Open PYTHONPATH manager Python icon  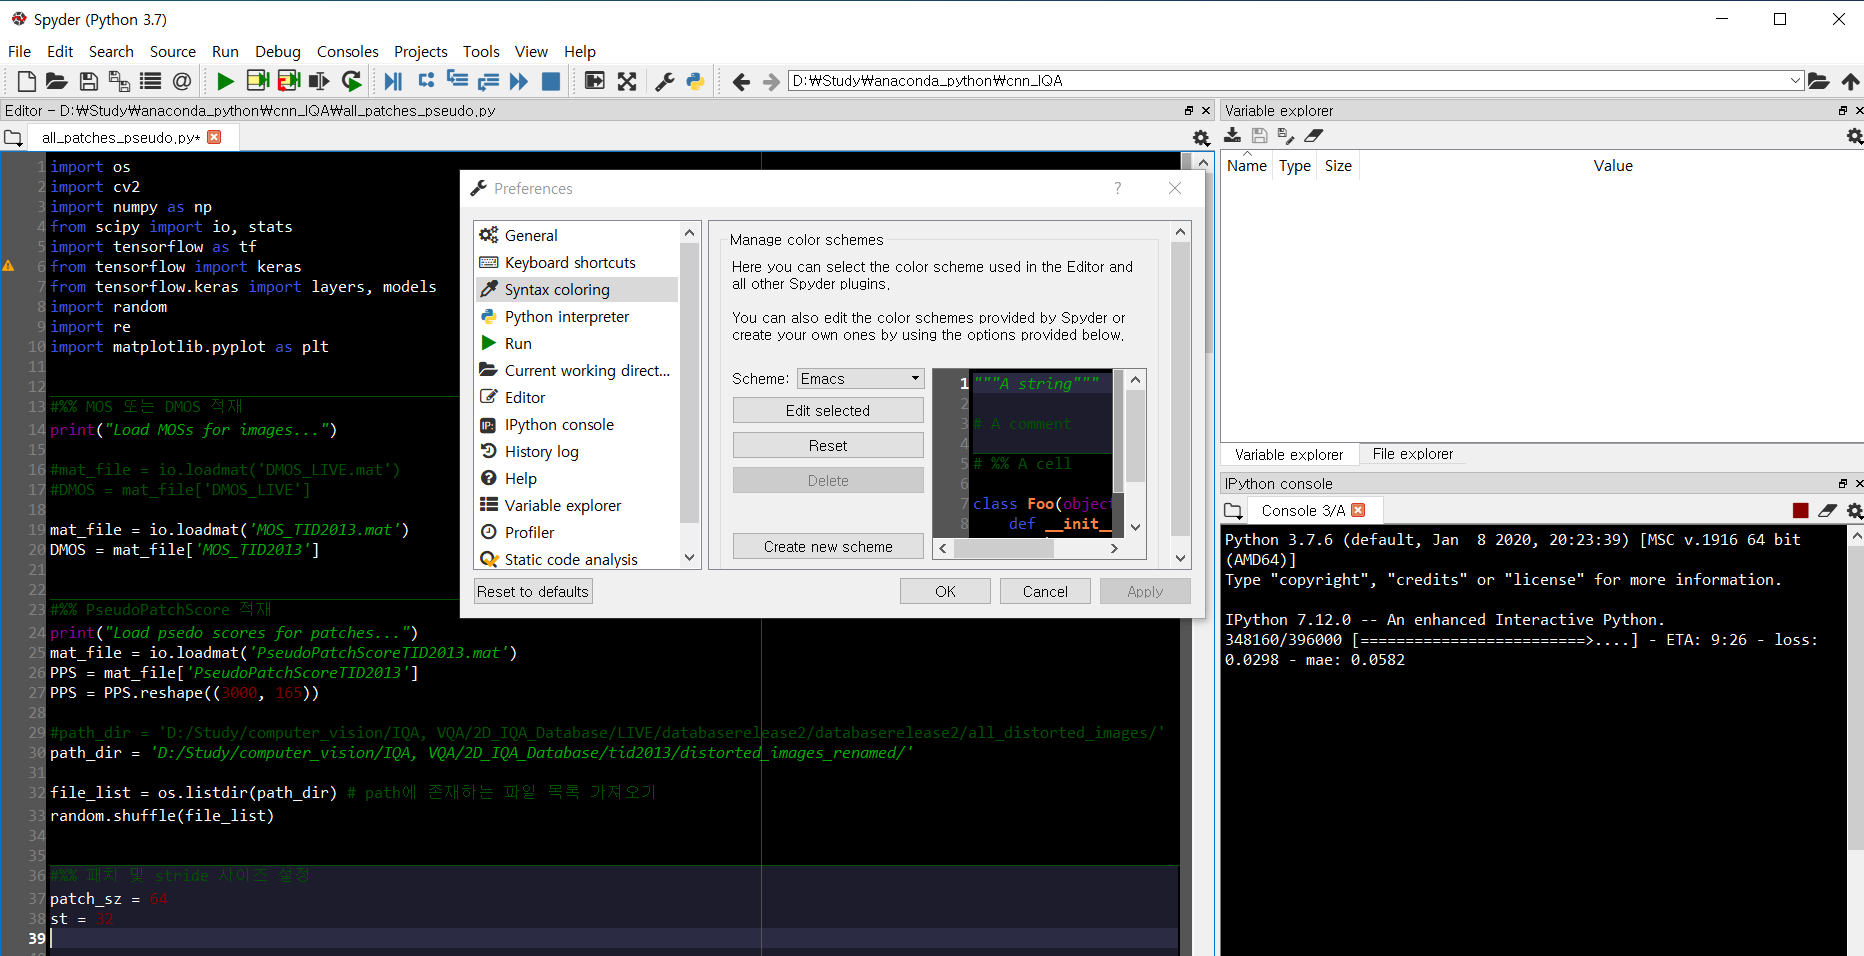coord(696,81)
